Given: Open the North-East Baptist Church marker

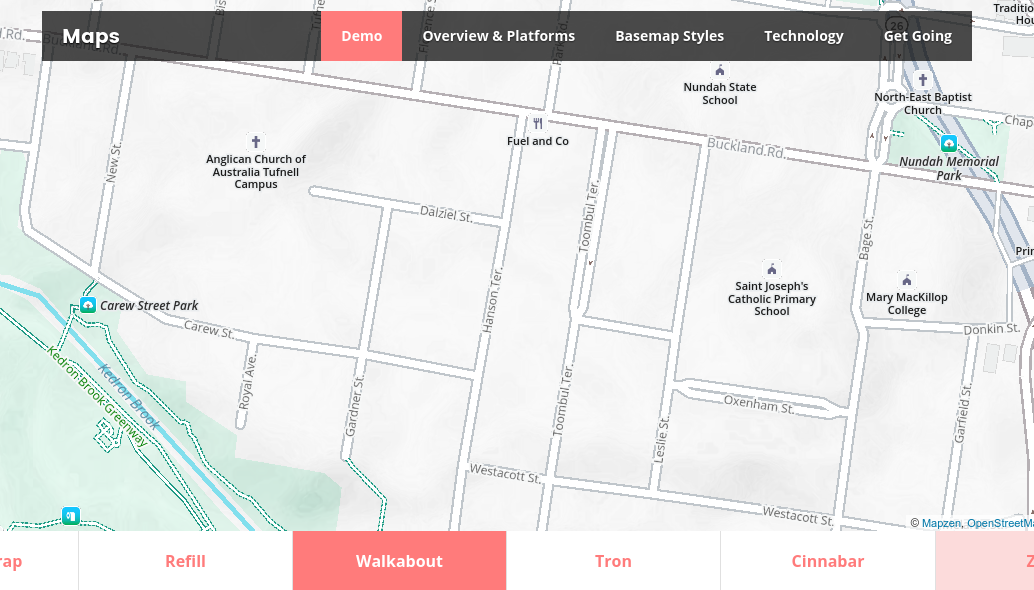Looking at the screenshot, I should [x=923, y=78].
